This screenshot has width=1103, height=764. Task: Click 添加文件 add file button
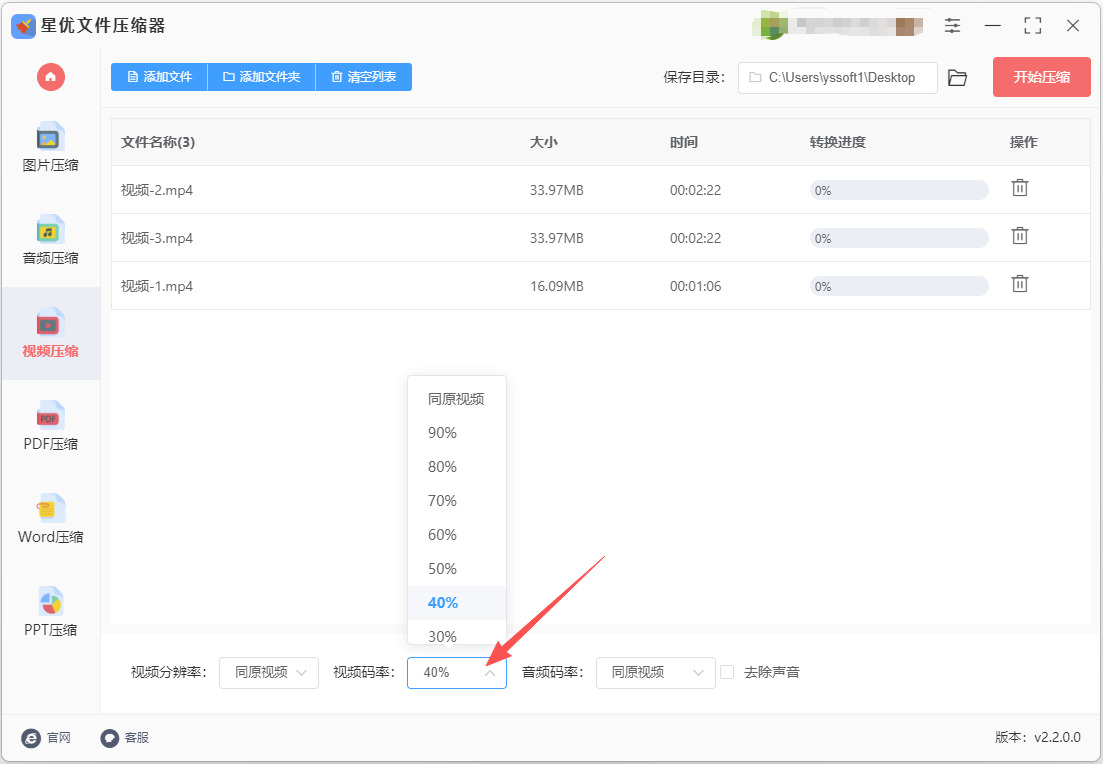159,77
